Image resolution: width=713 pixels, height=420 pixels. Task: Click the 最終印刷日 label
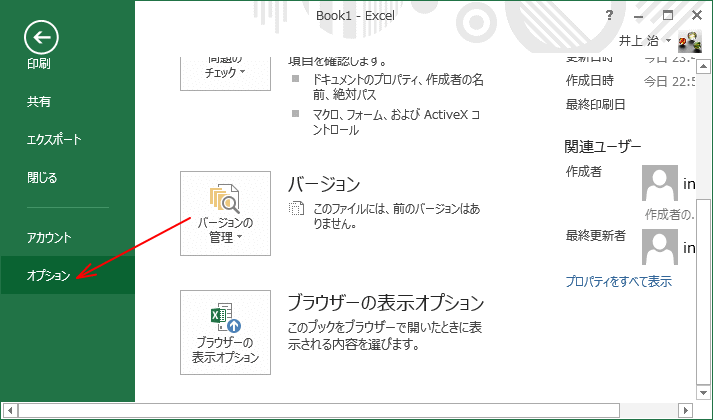point(596,104)
